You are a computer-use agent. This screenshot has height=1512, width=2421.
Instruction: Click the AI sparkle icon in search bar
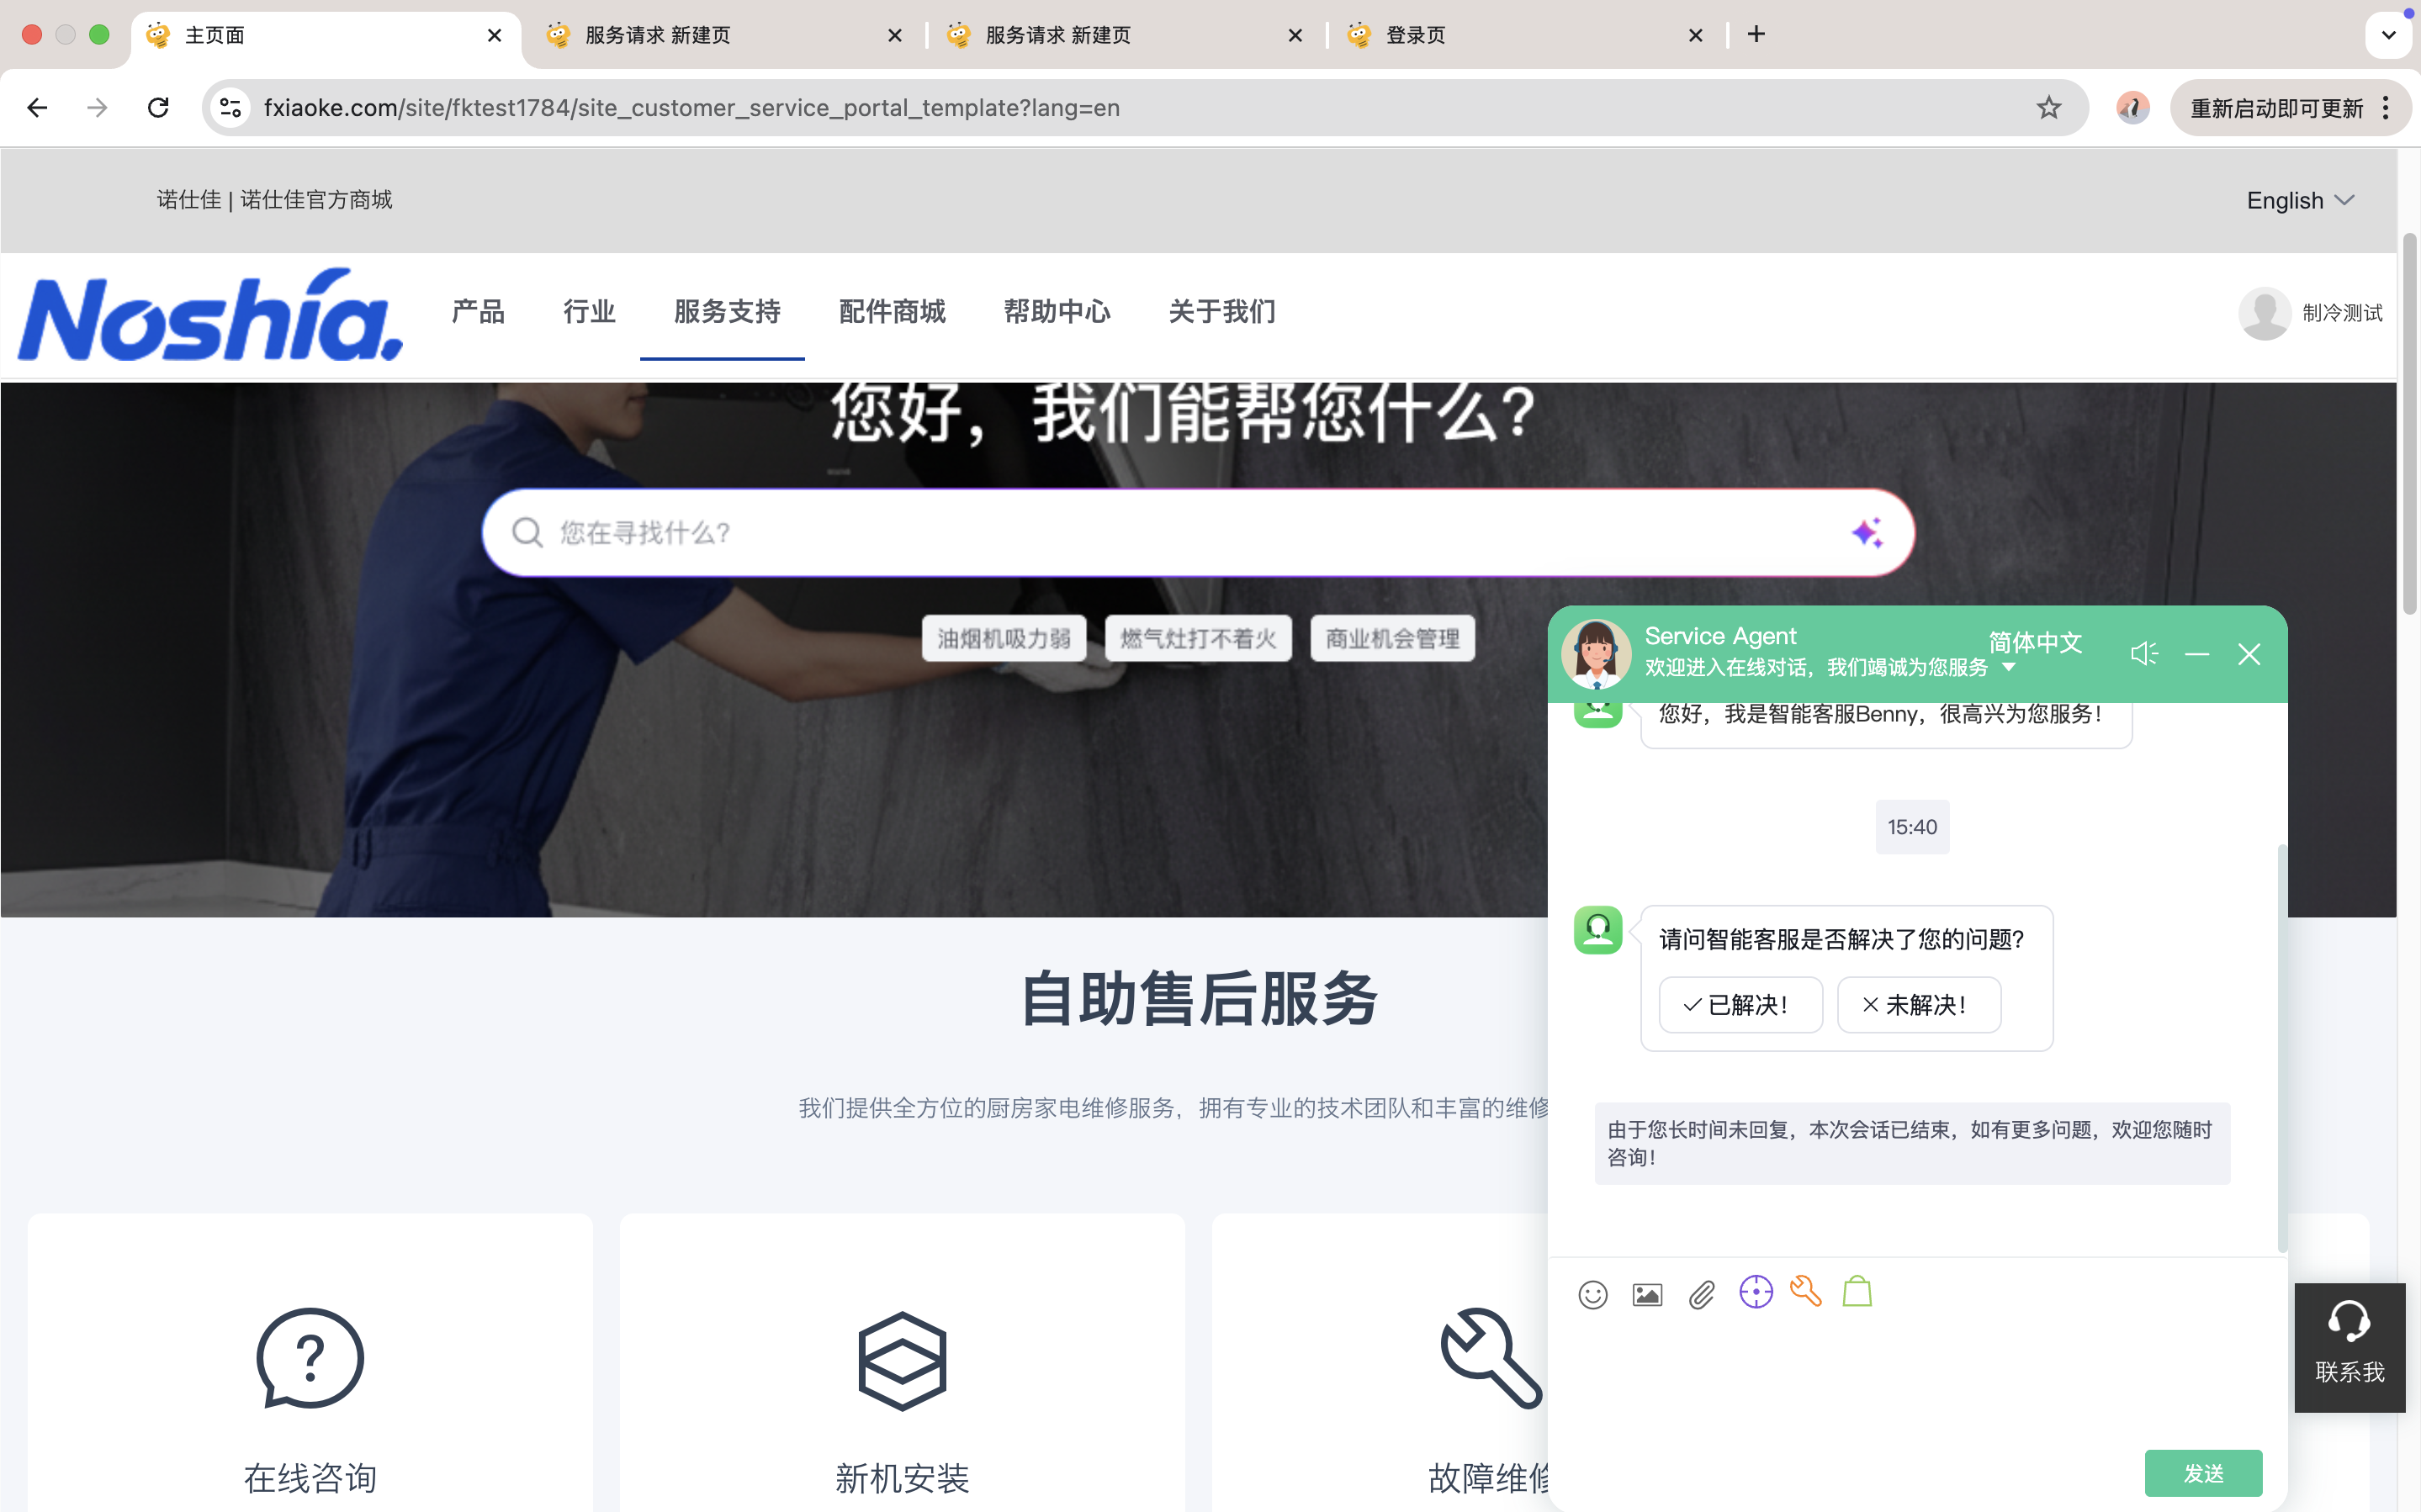tap(1866, 532)
